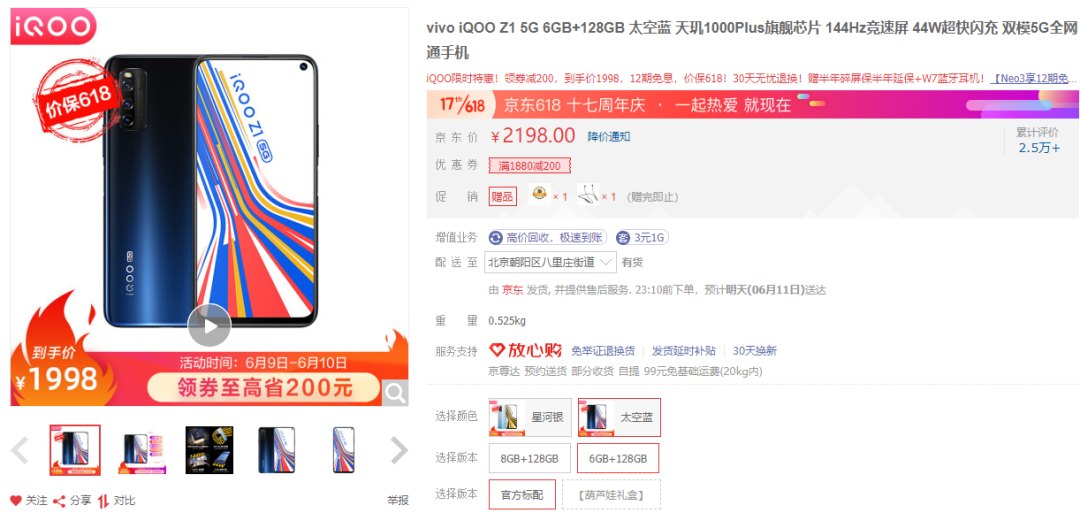Open the 对比 compare icon
This screenshot has height=513, width=1080.
coord(103,501)
